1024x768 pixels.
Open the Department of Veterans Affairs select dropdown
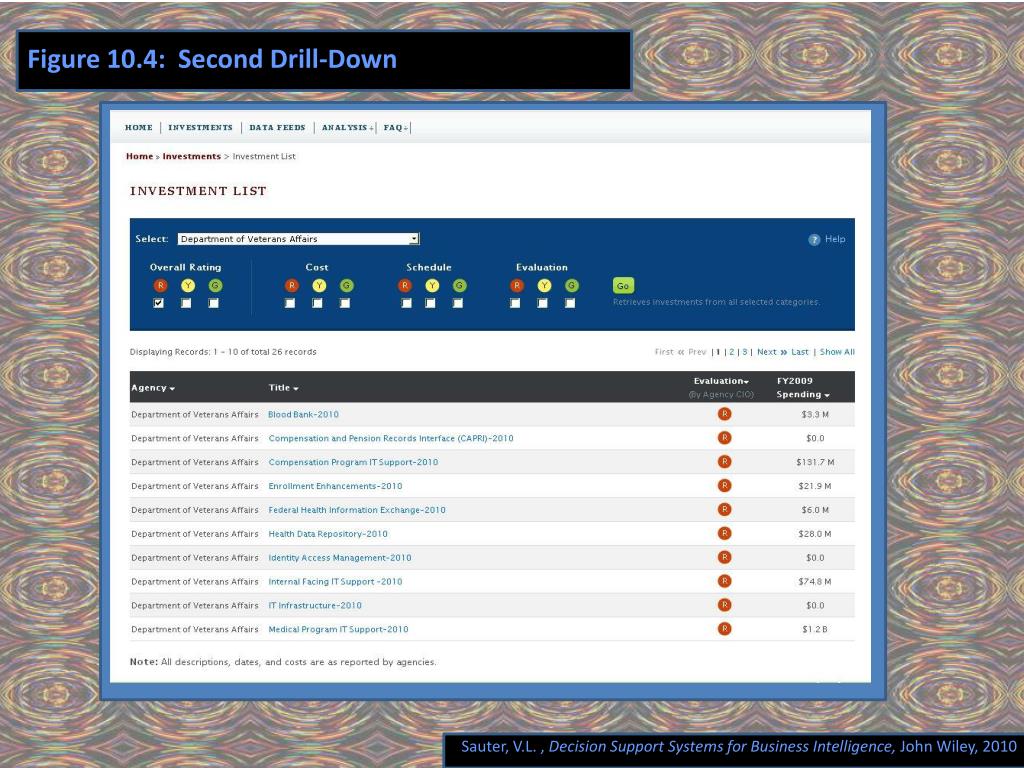298,239
